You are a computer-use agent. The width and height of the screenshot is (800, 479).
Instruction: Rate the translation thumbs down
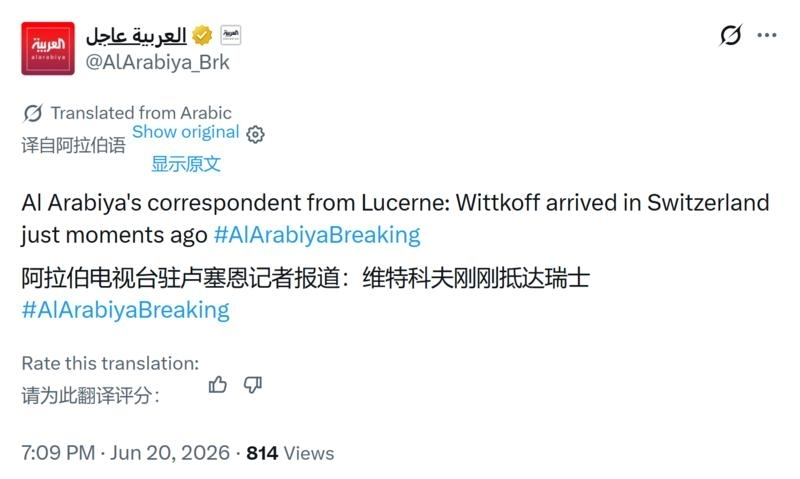pos(253,385)
